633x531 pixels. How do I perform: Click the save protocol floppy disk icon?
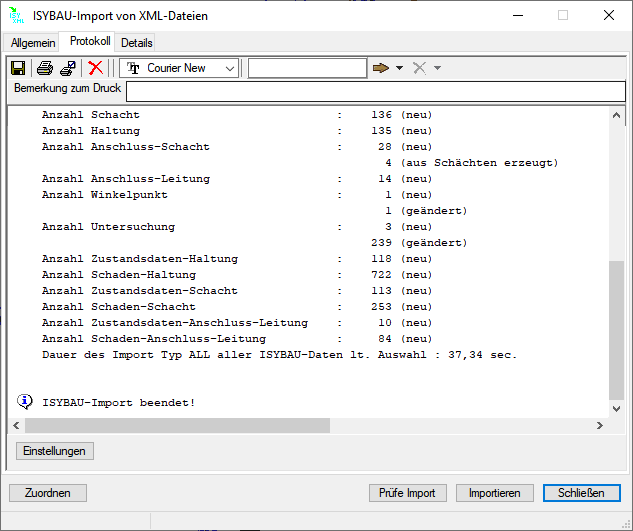coord(18,68)
